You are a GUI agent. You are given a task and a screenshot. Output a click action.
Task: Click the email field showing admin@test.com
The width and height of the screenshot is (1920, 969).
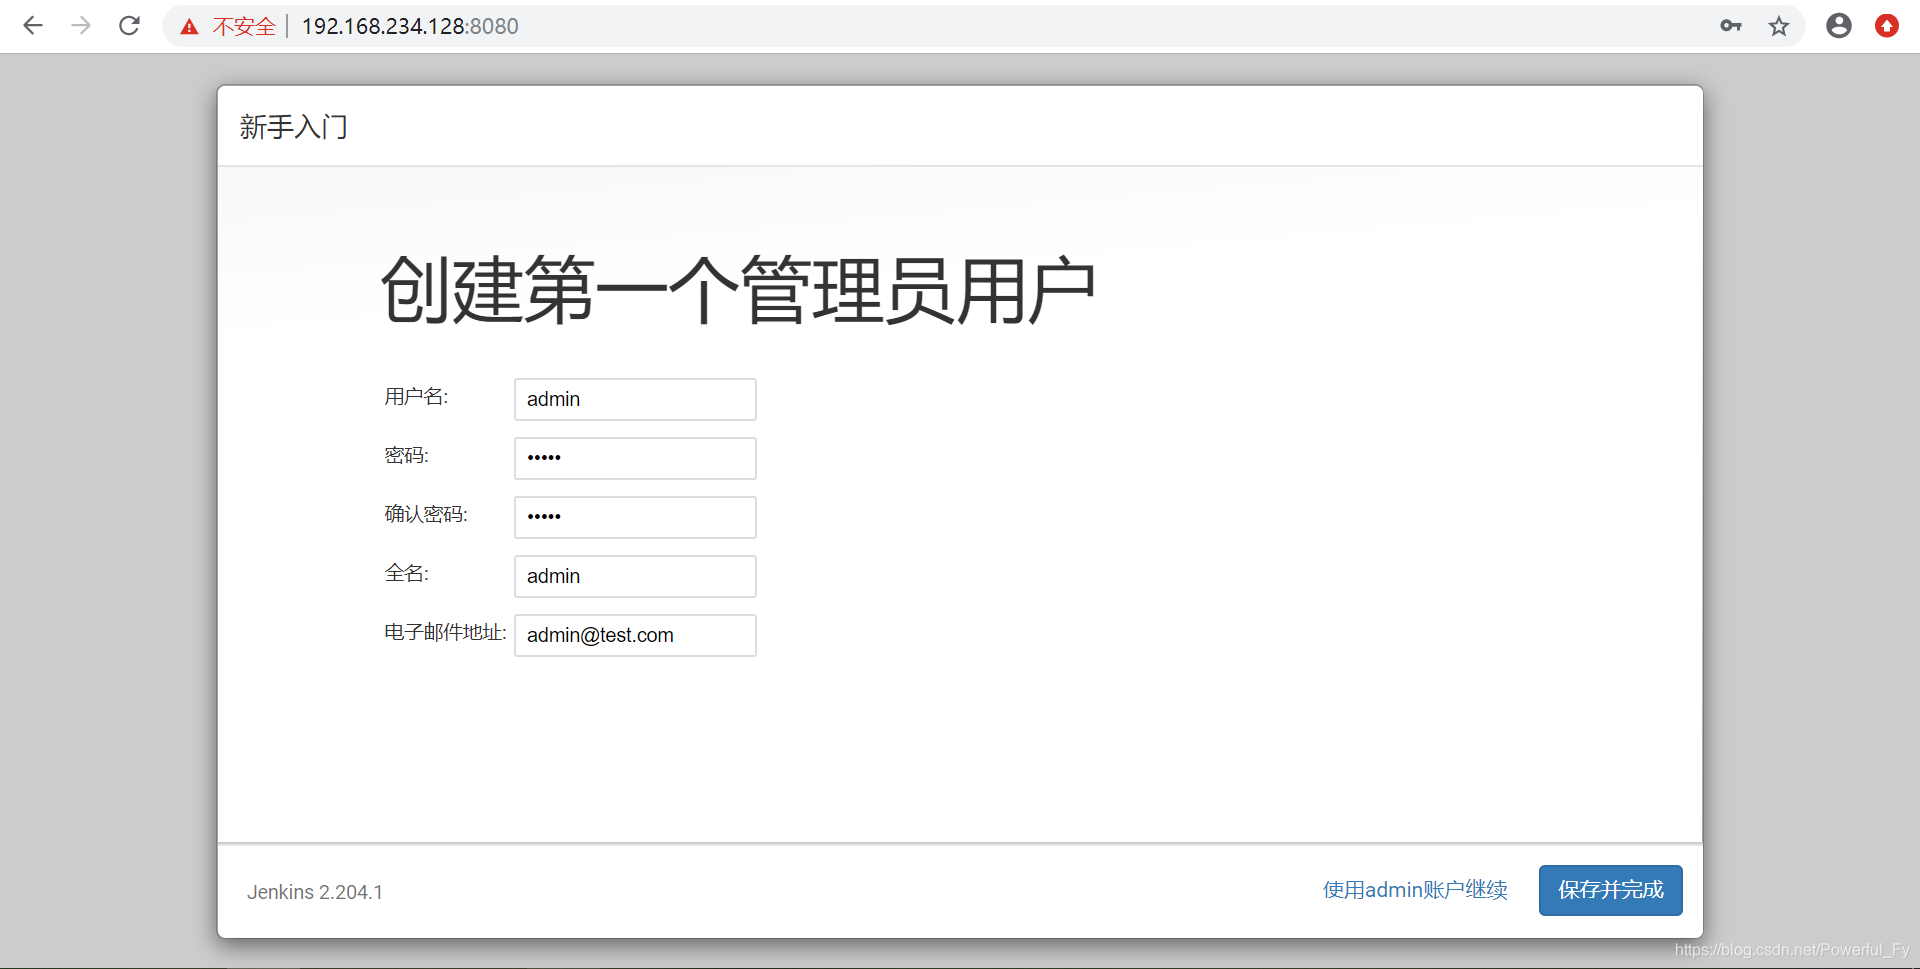[x=635, y=635]
